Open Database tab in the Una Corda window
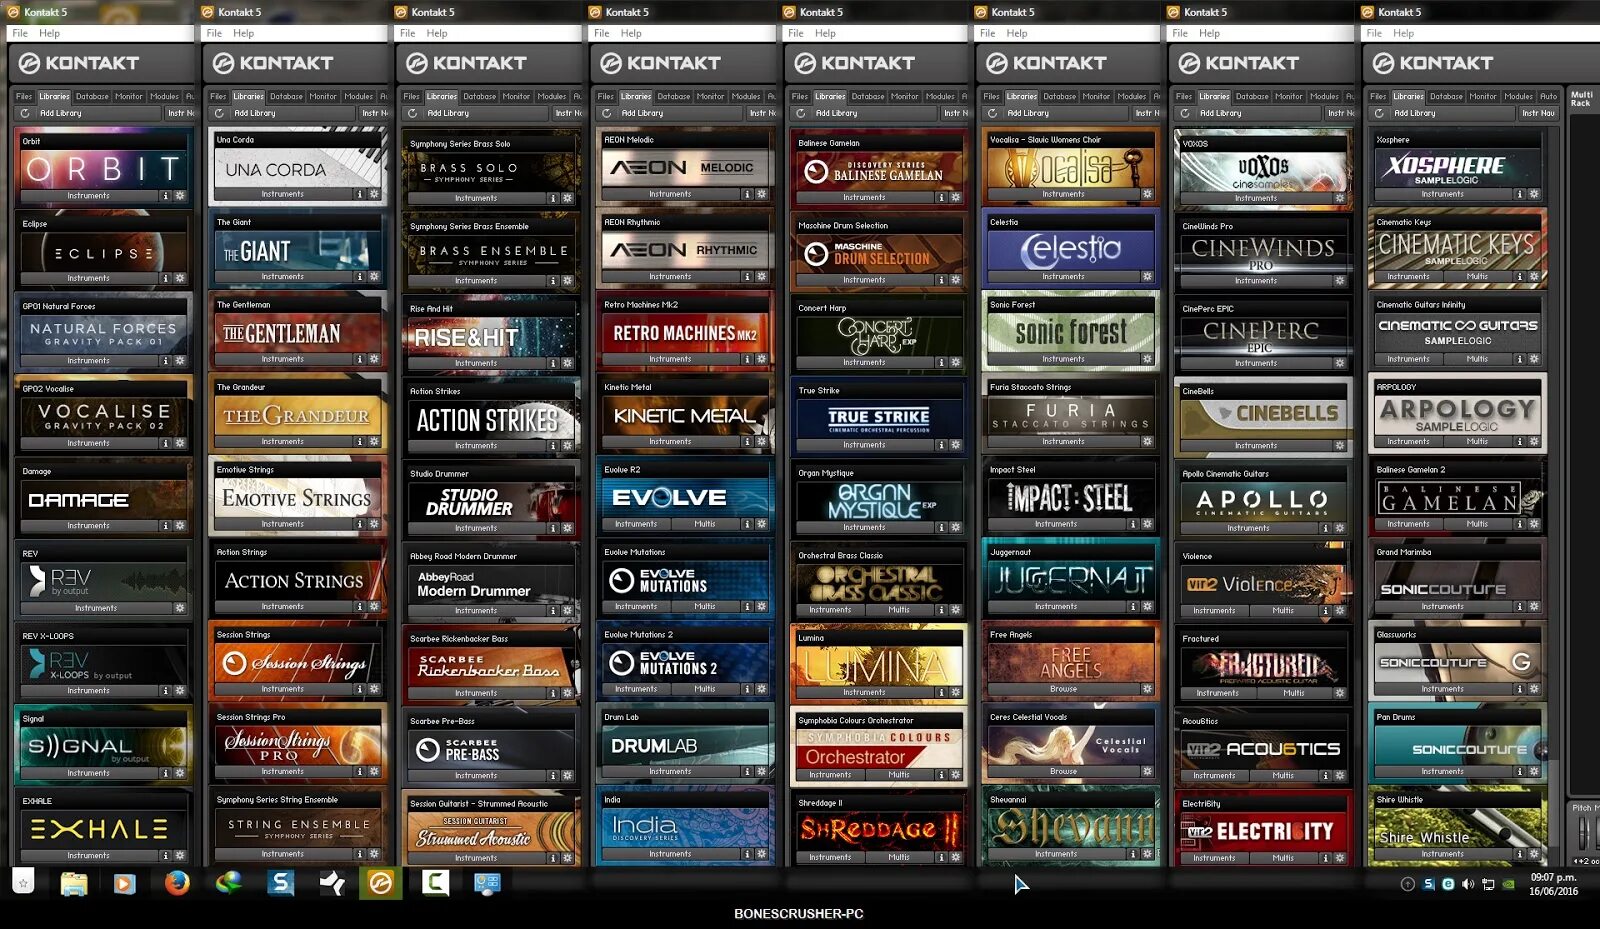1600x929 pixels. pos(286,97)
